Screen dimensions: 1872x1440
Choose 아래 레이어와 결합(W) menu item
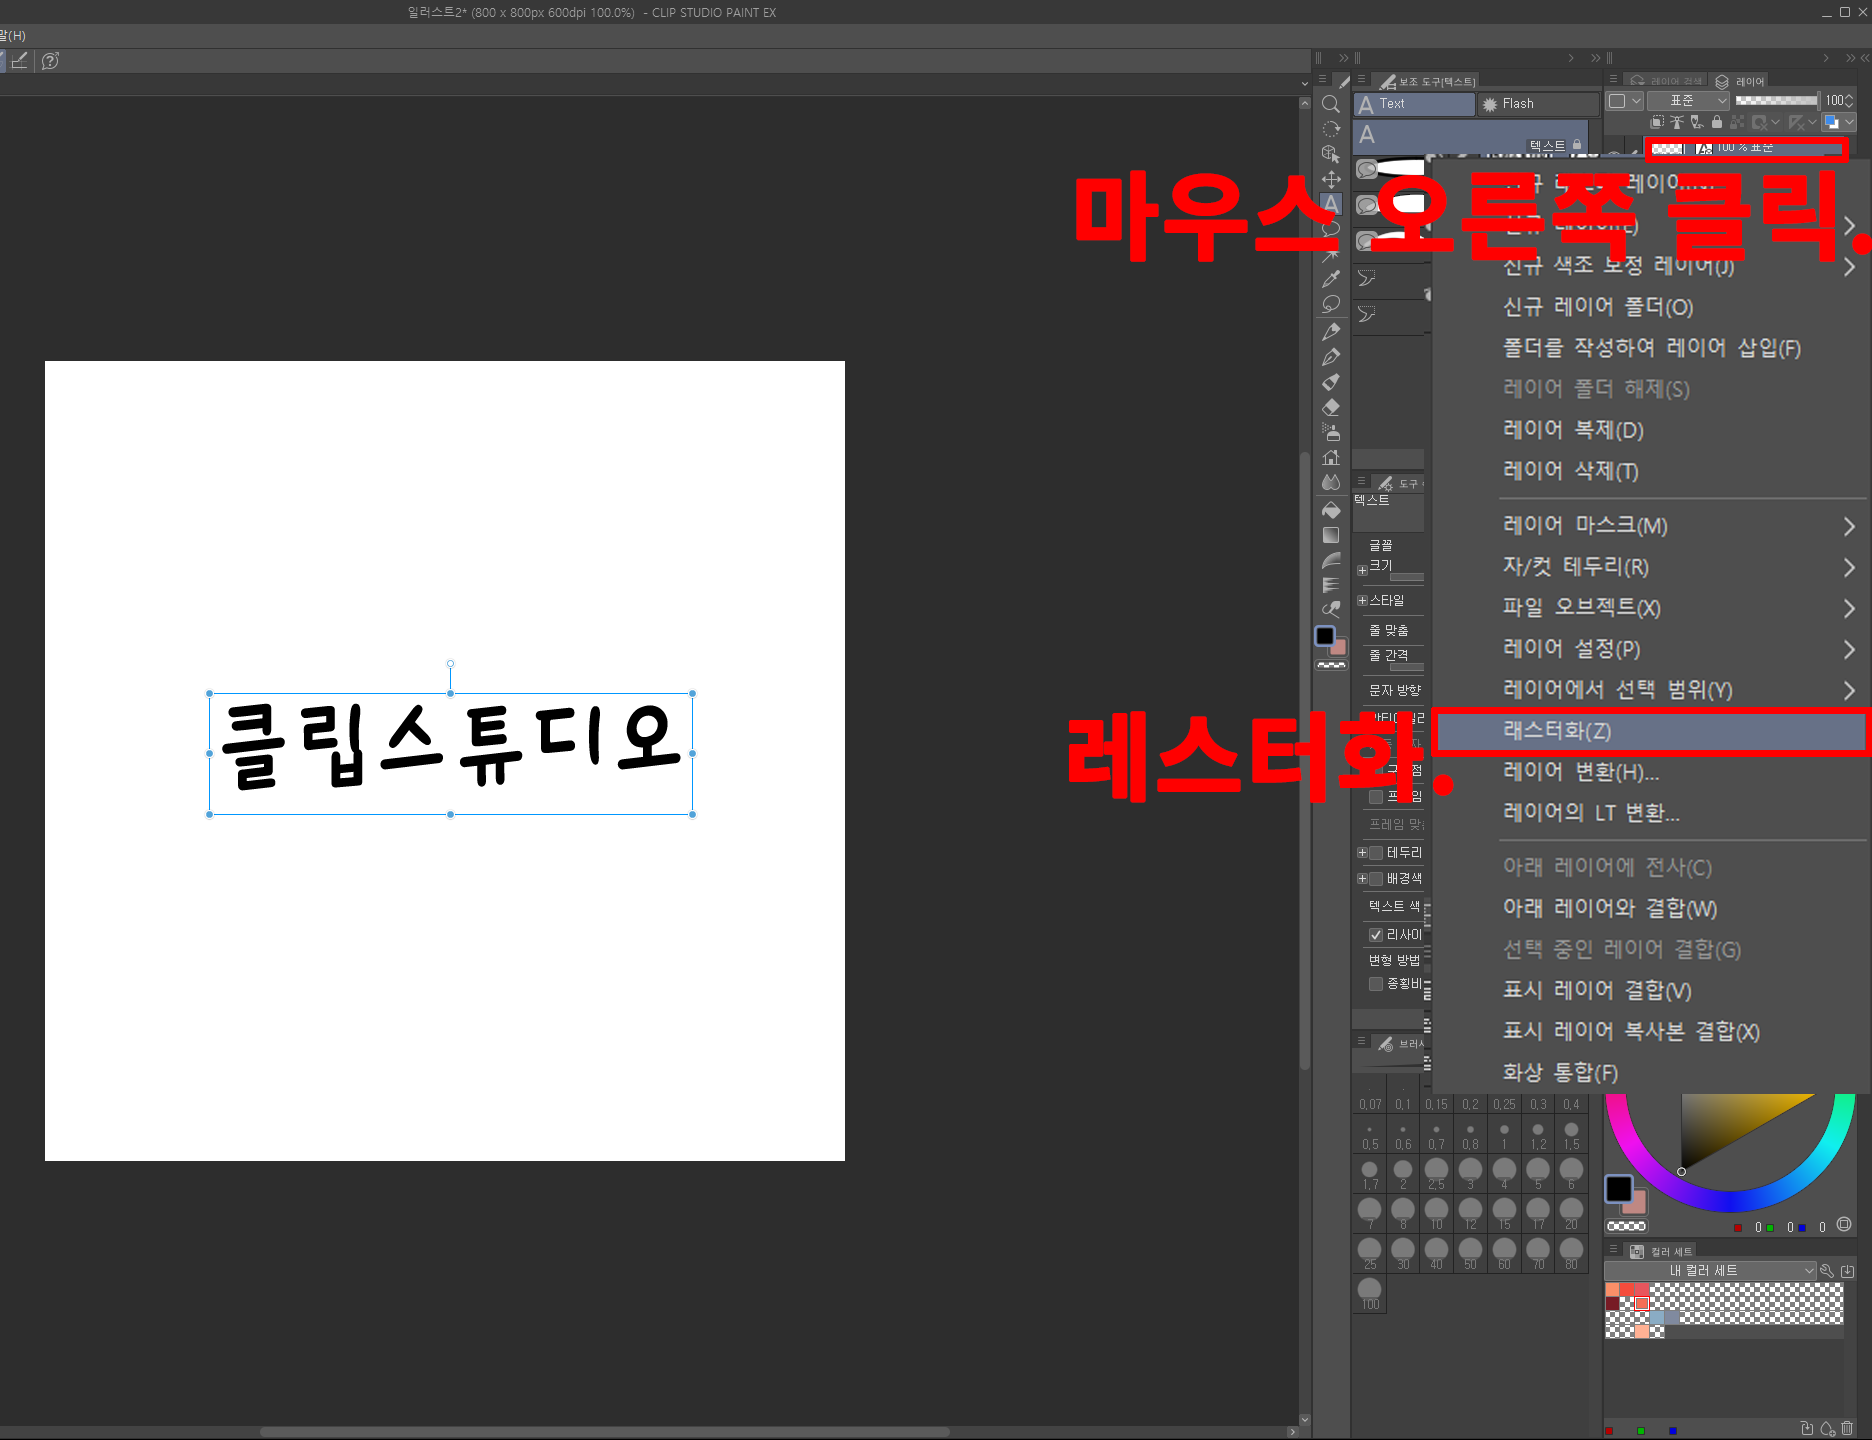pyautogui.click(x=1651, y=908)
